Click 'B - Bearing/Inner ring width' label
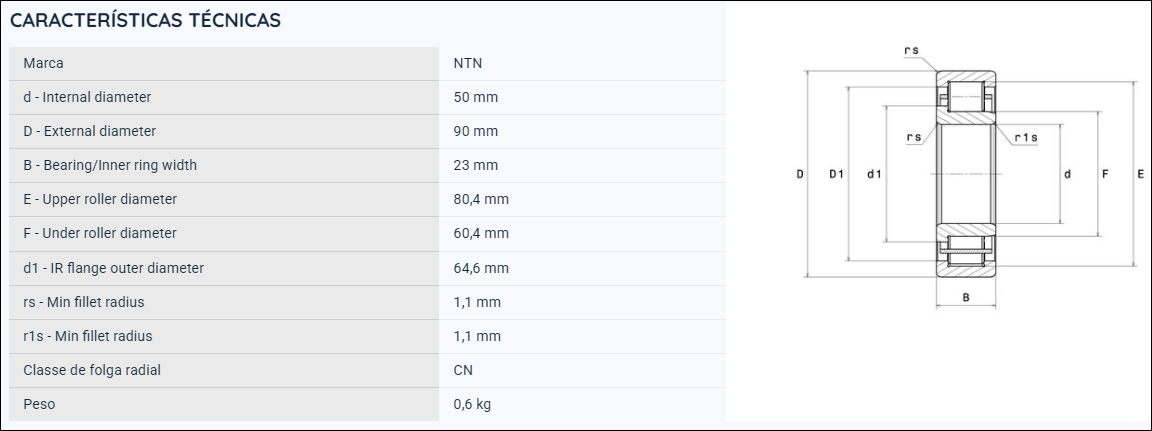1152x431 pixels. 110,165
